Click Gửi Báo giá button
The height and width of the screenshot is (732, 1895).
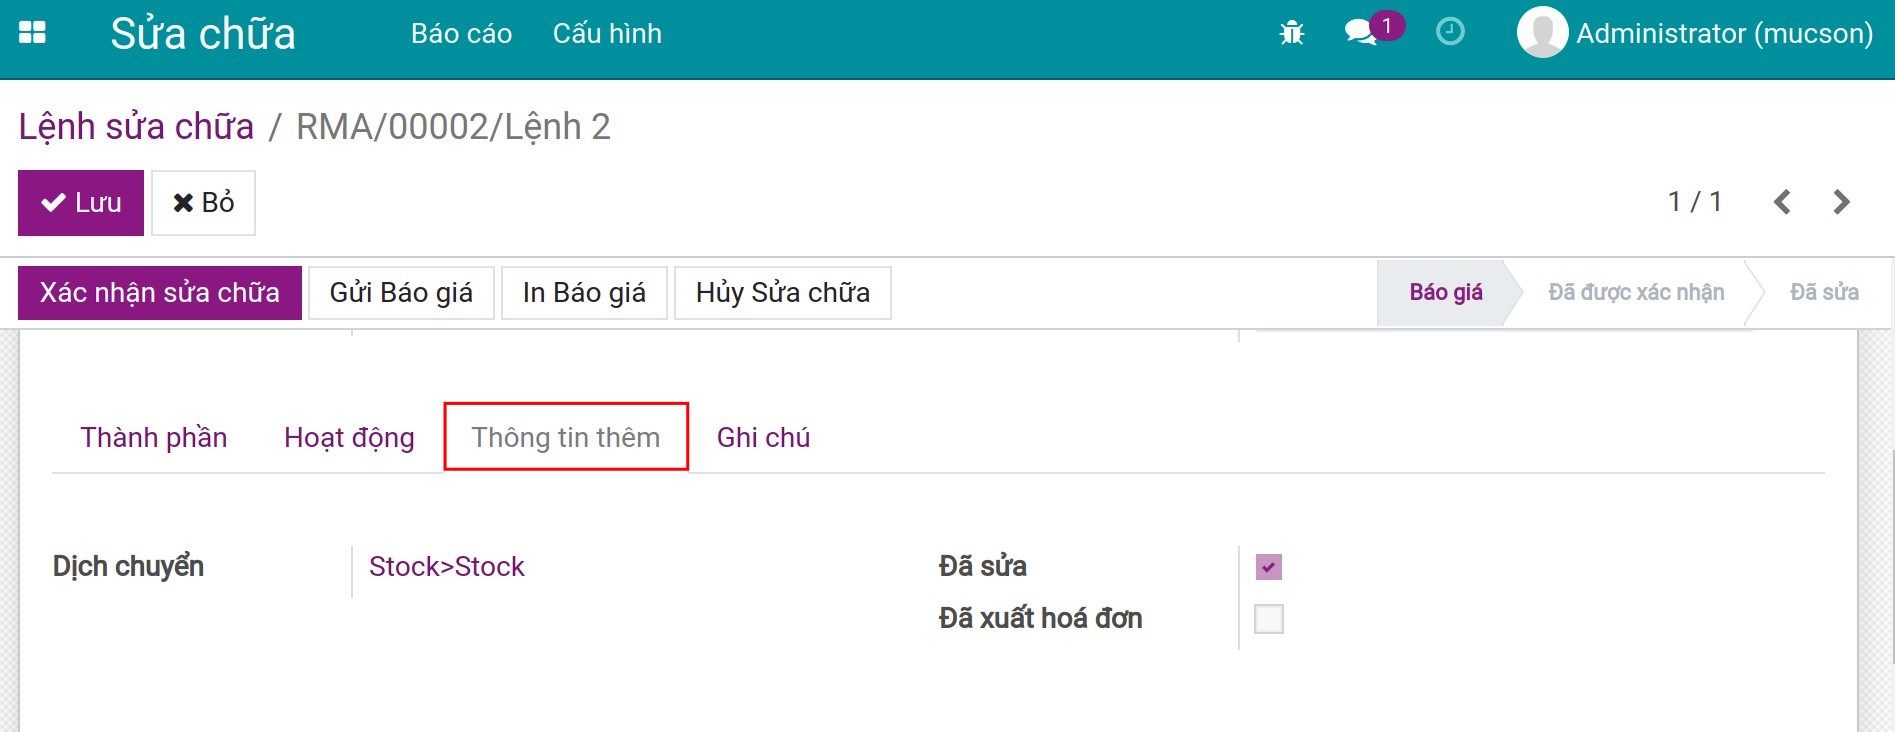click(401, 293)
